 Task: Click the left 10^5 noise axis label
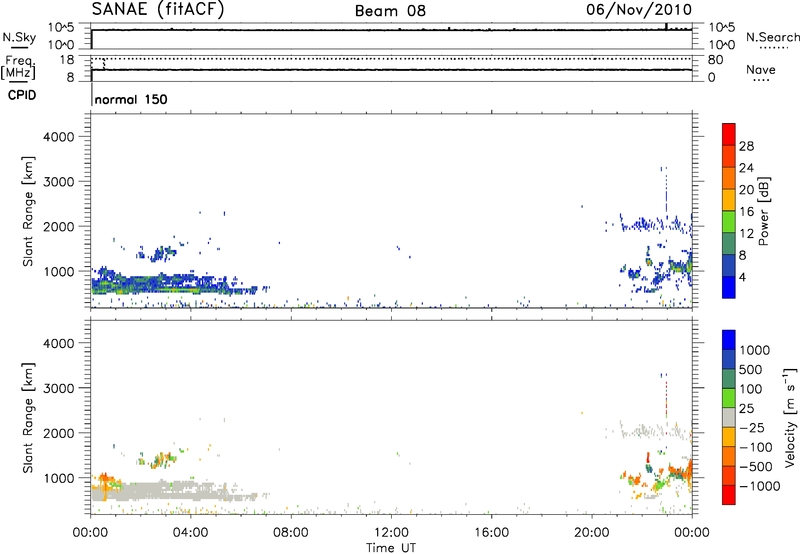tap(61, 28)
